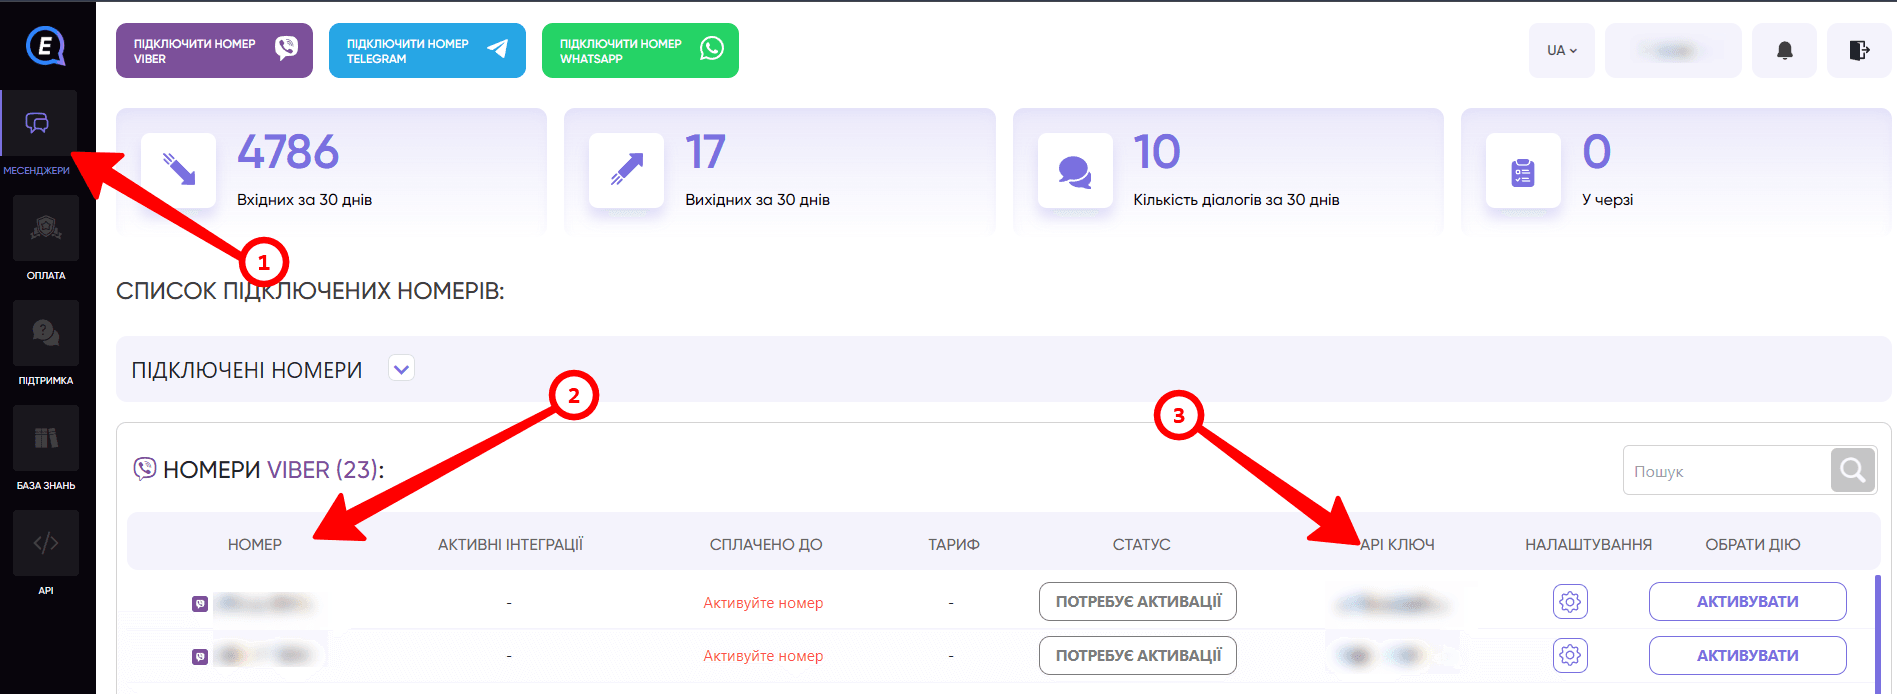Image resolution: width=1897 pixels, height=694 pixels.
Task: Open settings gear for the first Viber number
Action: [1570, 602]
